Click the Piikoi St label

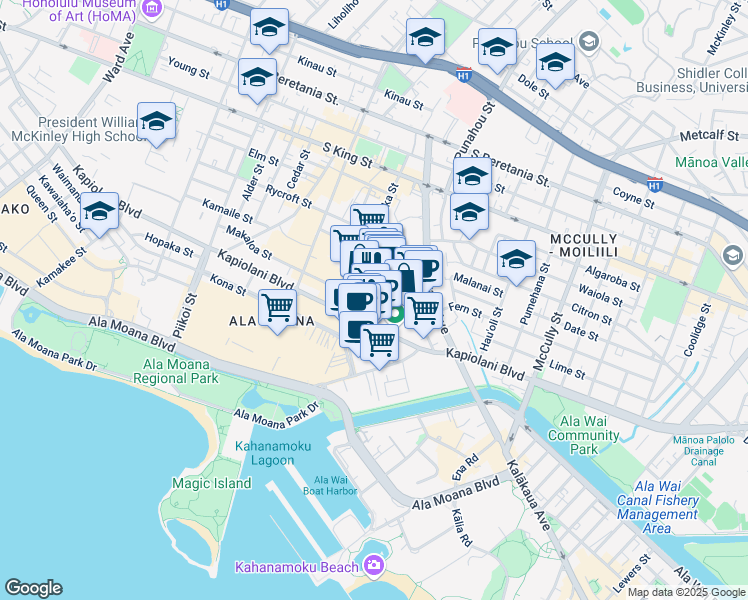(184, 315)
